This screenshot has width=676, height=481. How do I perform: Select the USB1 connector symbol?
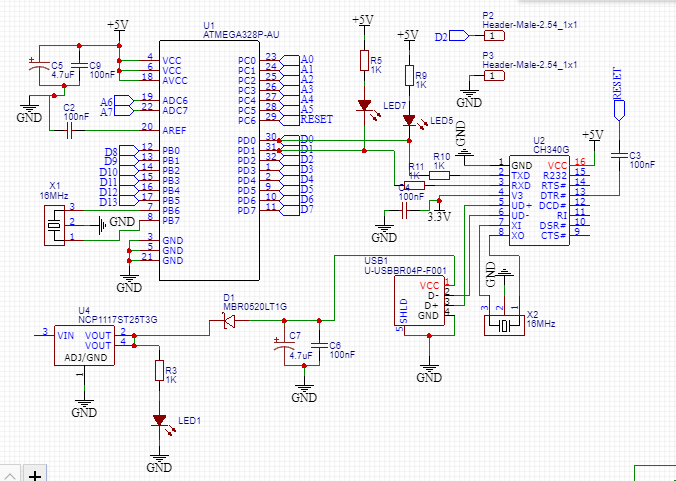point(420,300)
